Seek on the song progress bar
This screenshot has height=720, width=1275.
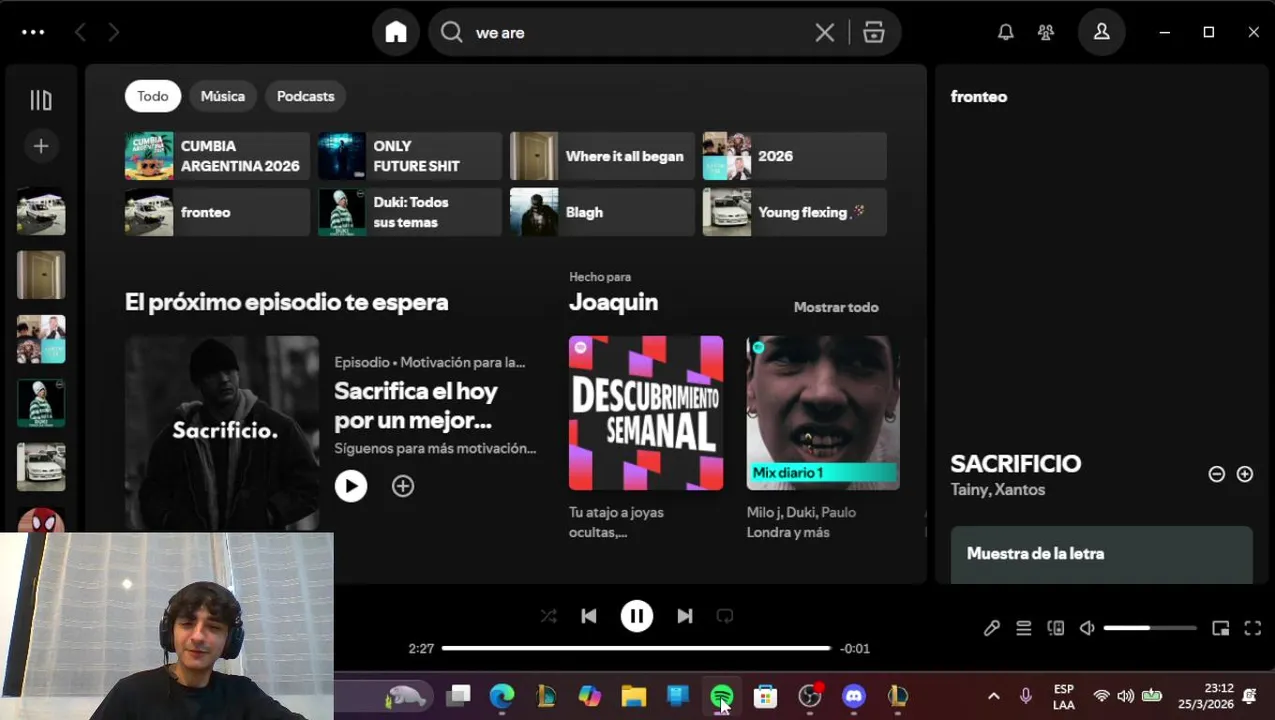pyautogui.click(x=636, y=648)
